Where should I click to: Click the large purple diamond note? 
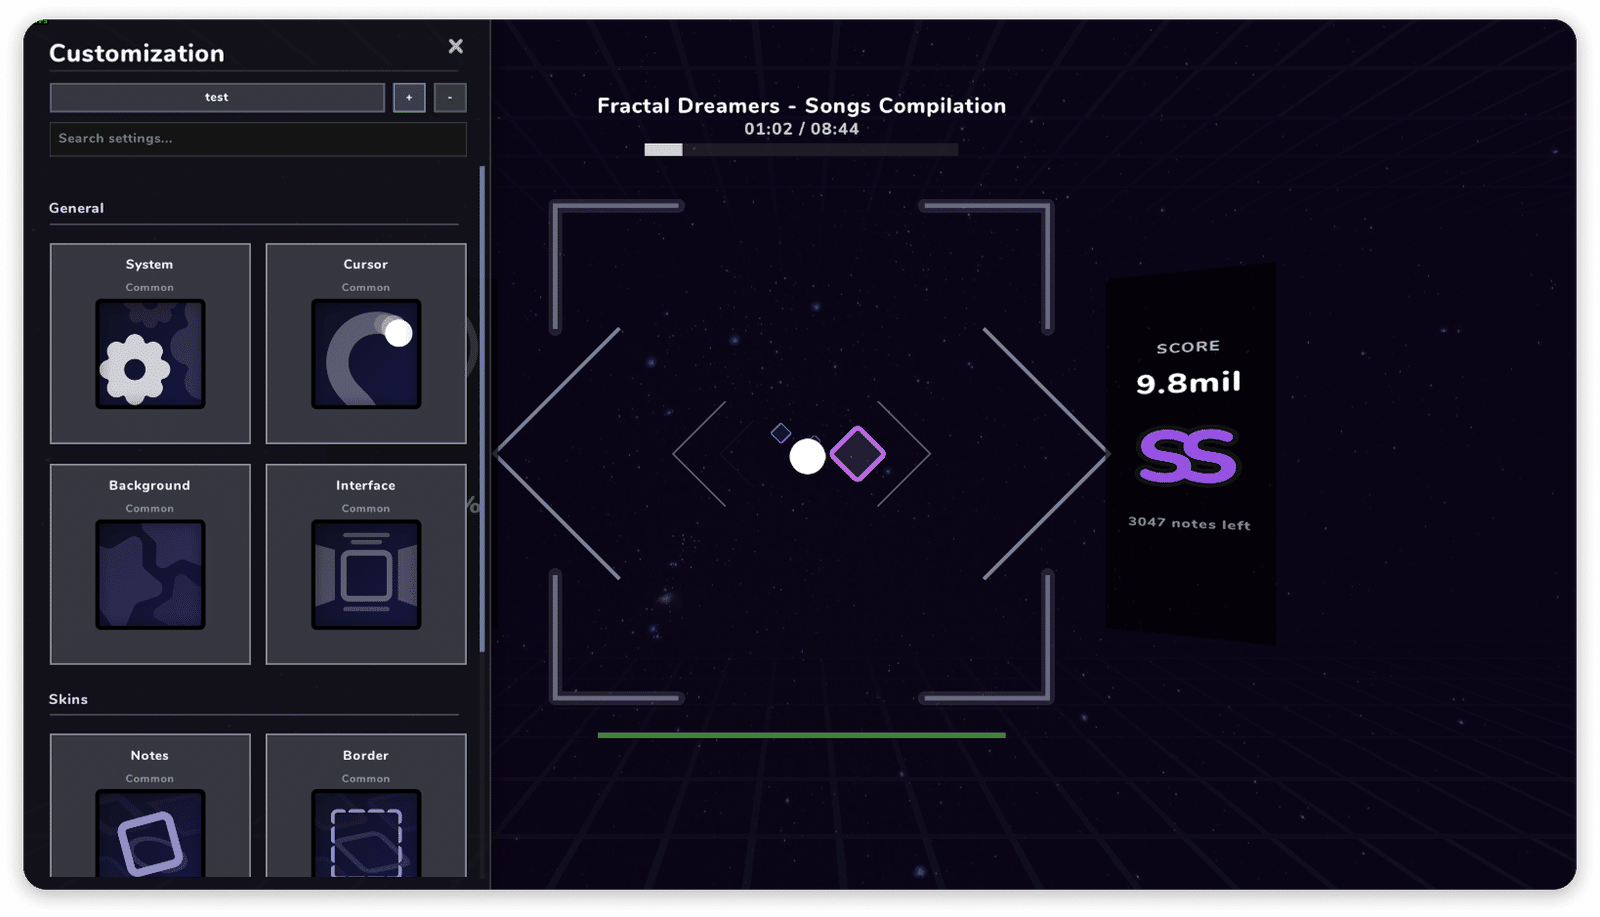pyautogui.click(x=858, y=454)
